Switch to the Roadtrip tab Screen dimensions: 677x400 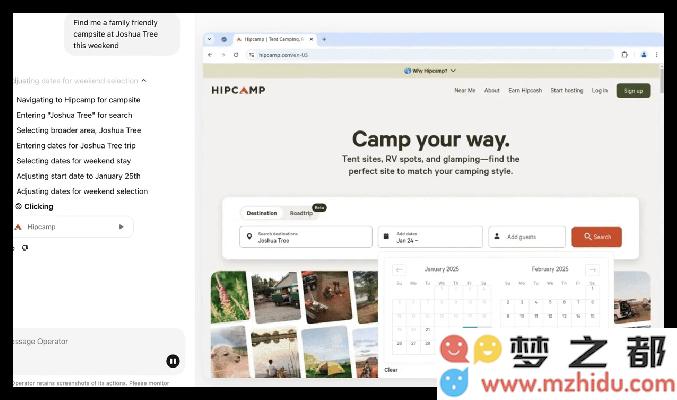pyautogui.click(x=301, y=213)
